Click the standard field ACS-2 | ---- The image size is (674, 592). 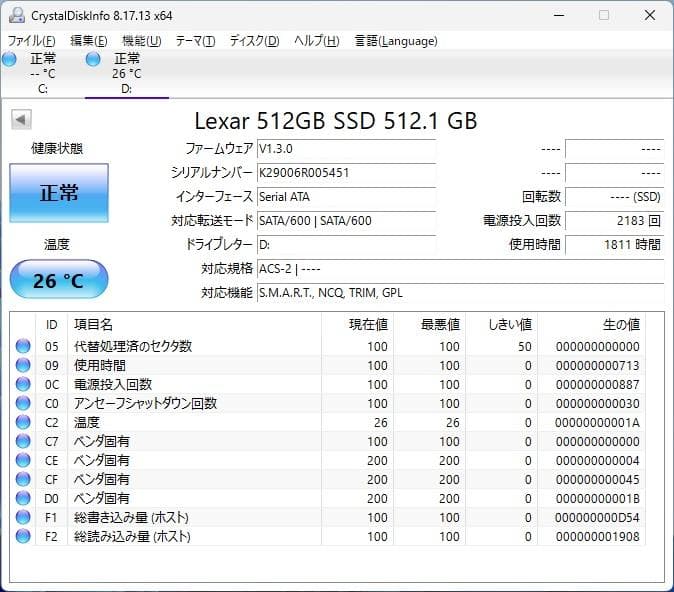[x=461, y=269]
